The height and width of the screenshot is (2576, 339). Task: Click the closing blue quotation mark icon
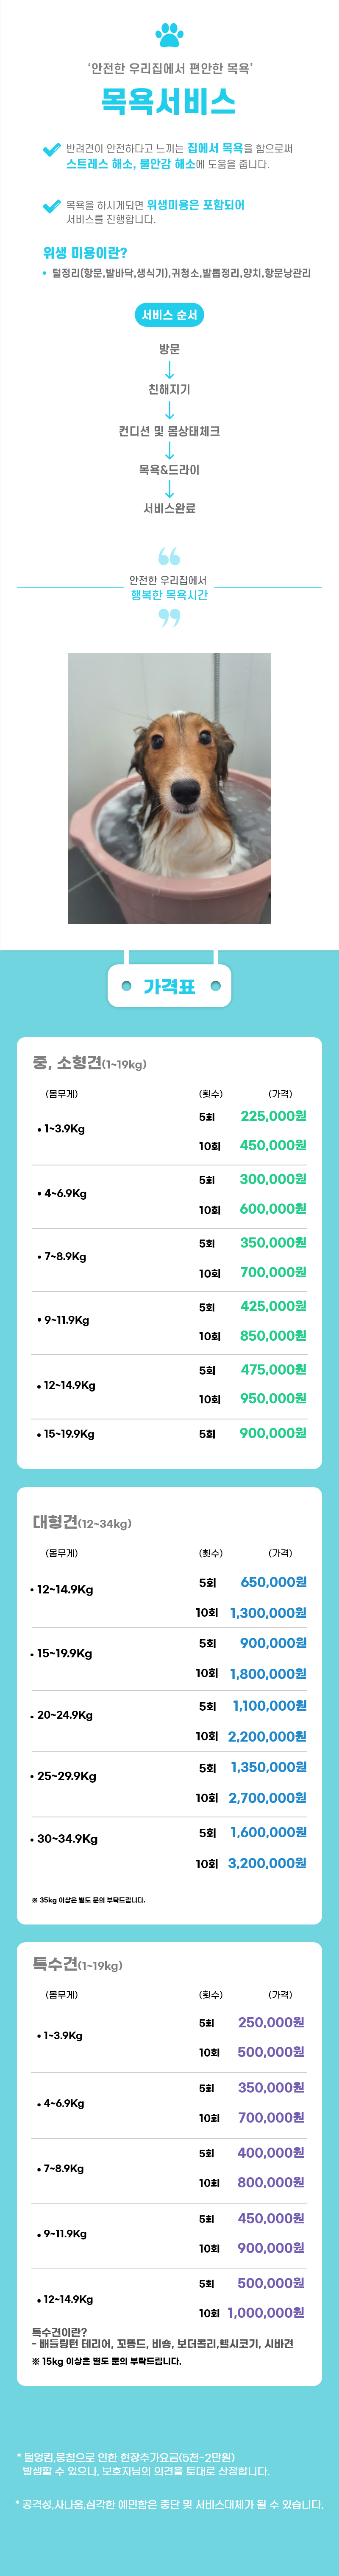[169, 619]
